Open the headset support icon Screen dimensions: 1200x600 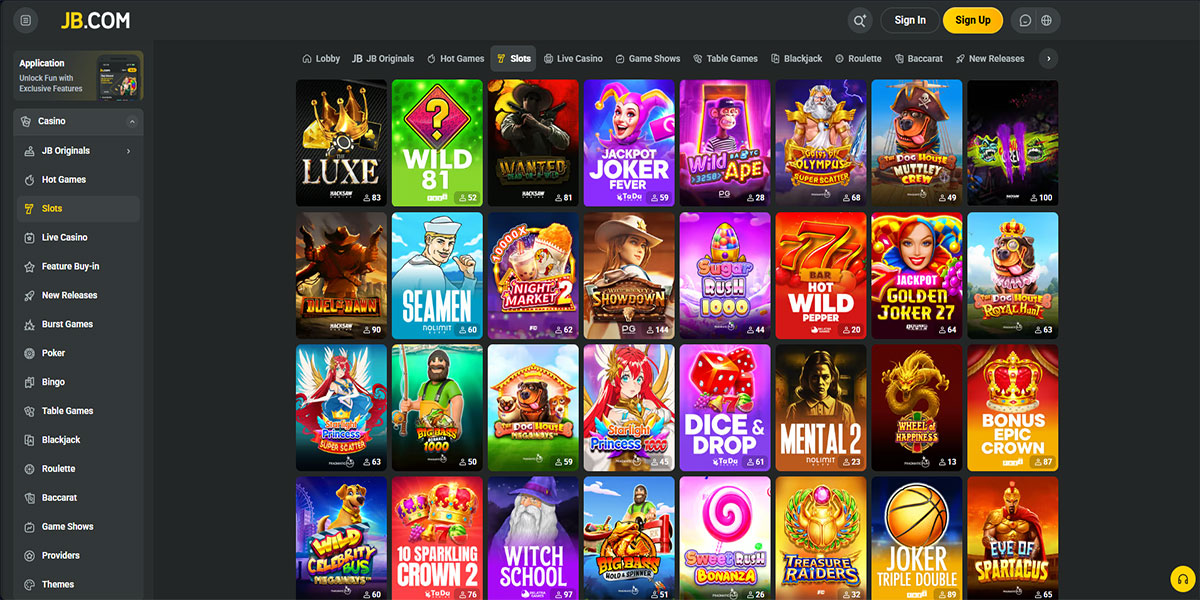click(x=1183, y=580)
